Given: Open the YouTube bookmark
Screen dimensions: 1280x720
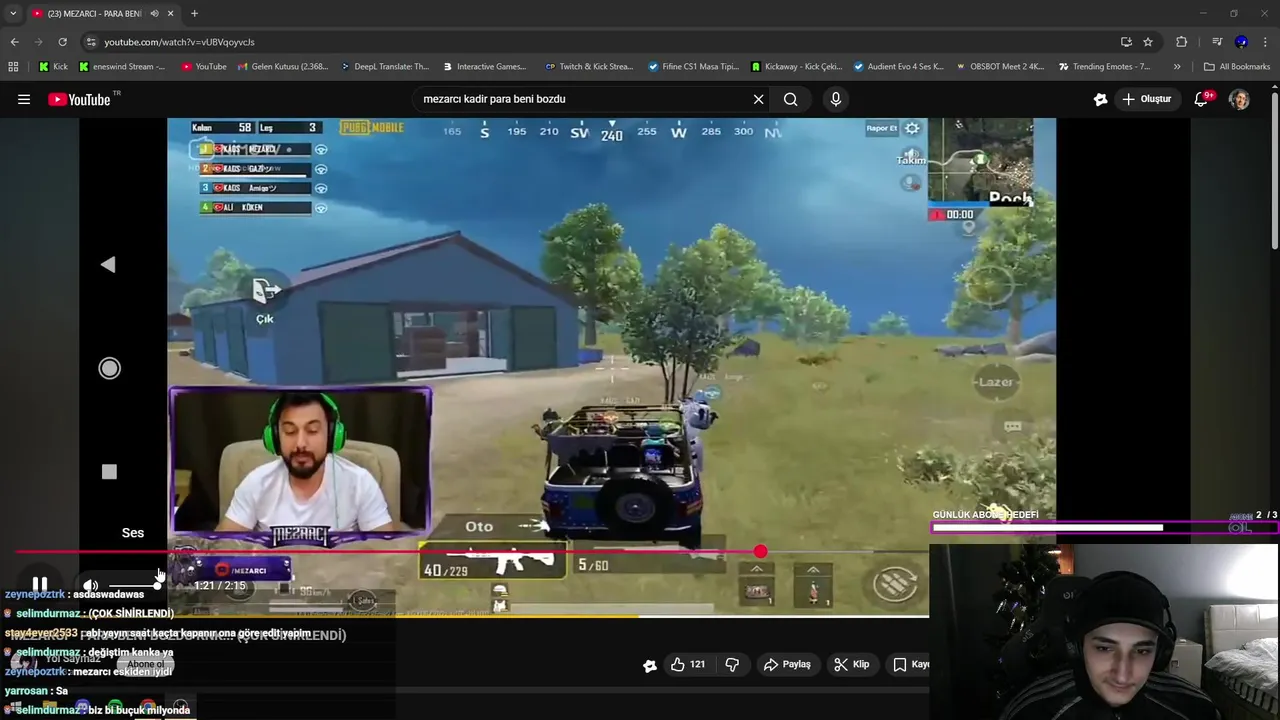Looking at the screenshot, I should point(204,67).
